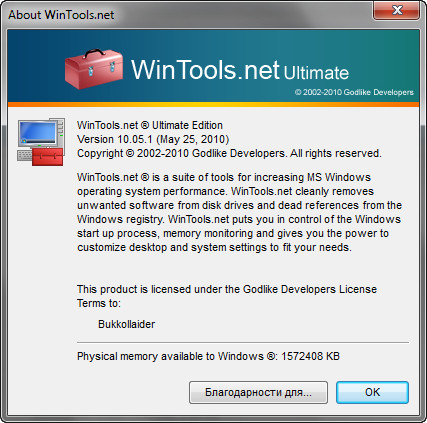This screenshot has height=423, width=427.
Task: Click the Version 10.05.1 line
Action: click(153, 139)
